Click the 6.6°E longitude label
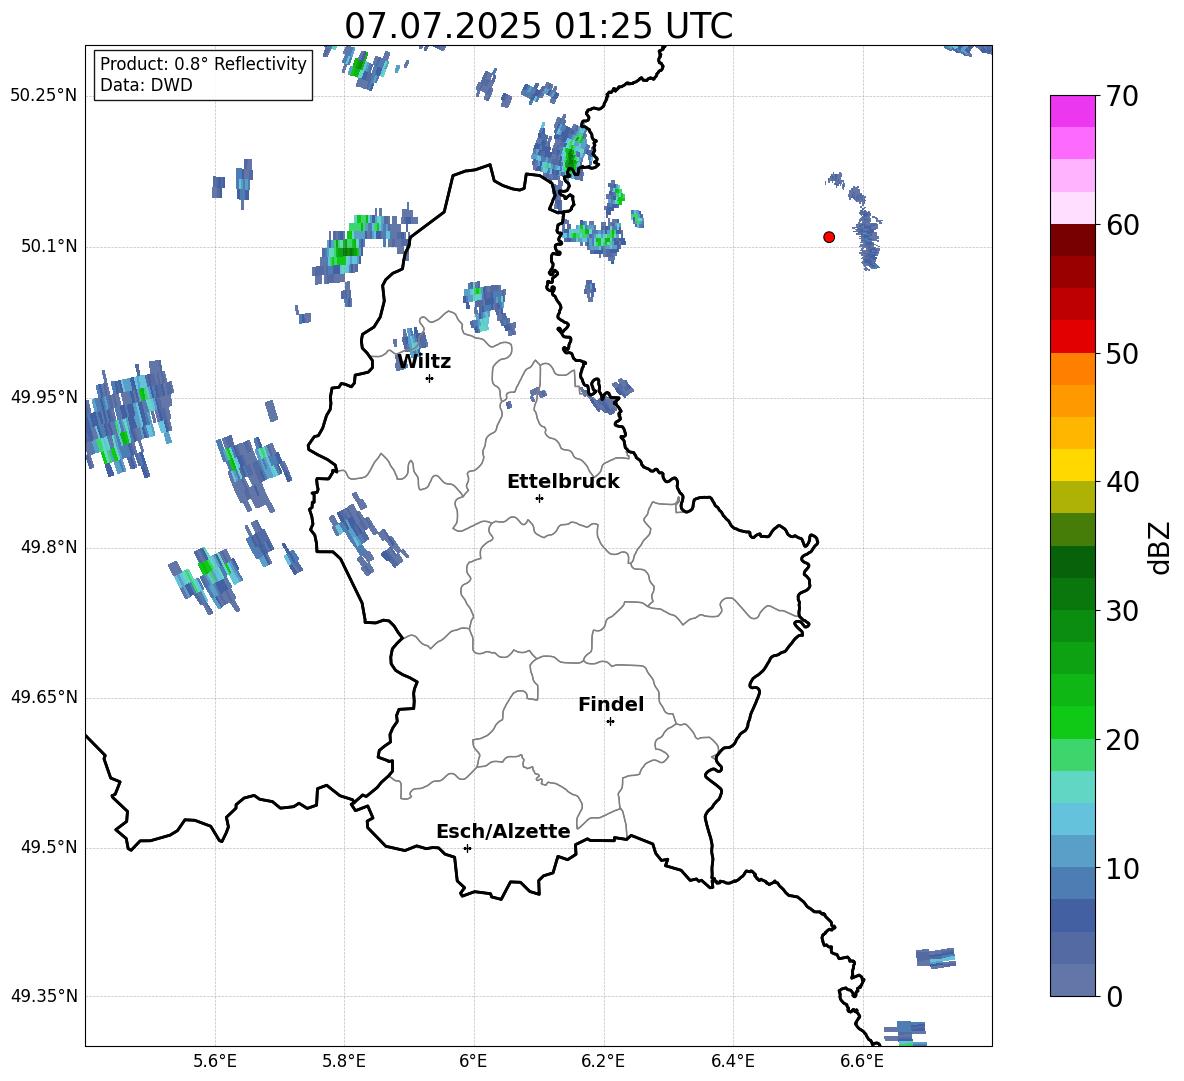The height and width of the screenshot is (1081, 1184). 862,1061
